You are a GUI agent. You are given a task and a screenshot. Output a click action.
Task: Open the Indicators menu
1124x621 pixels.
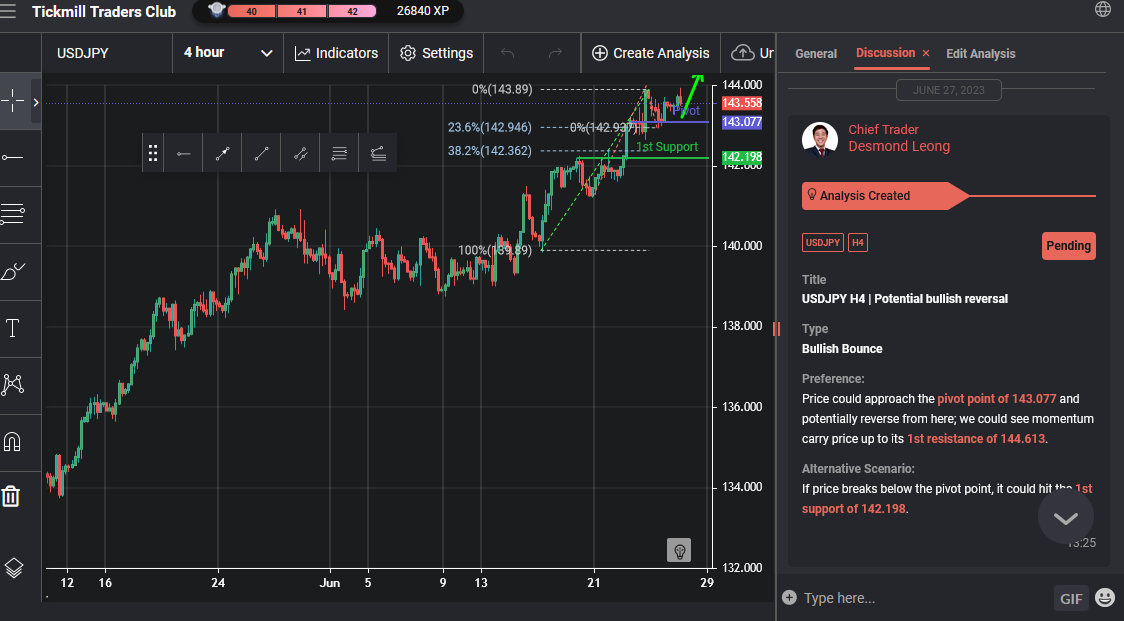(x=336, y=53)
